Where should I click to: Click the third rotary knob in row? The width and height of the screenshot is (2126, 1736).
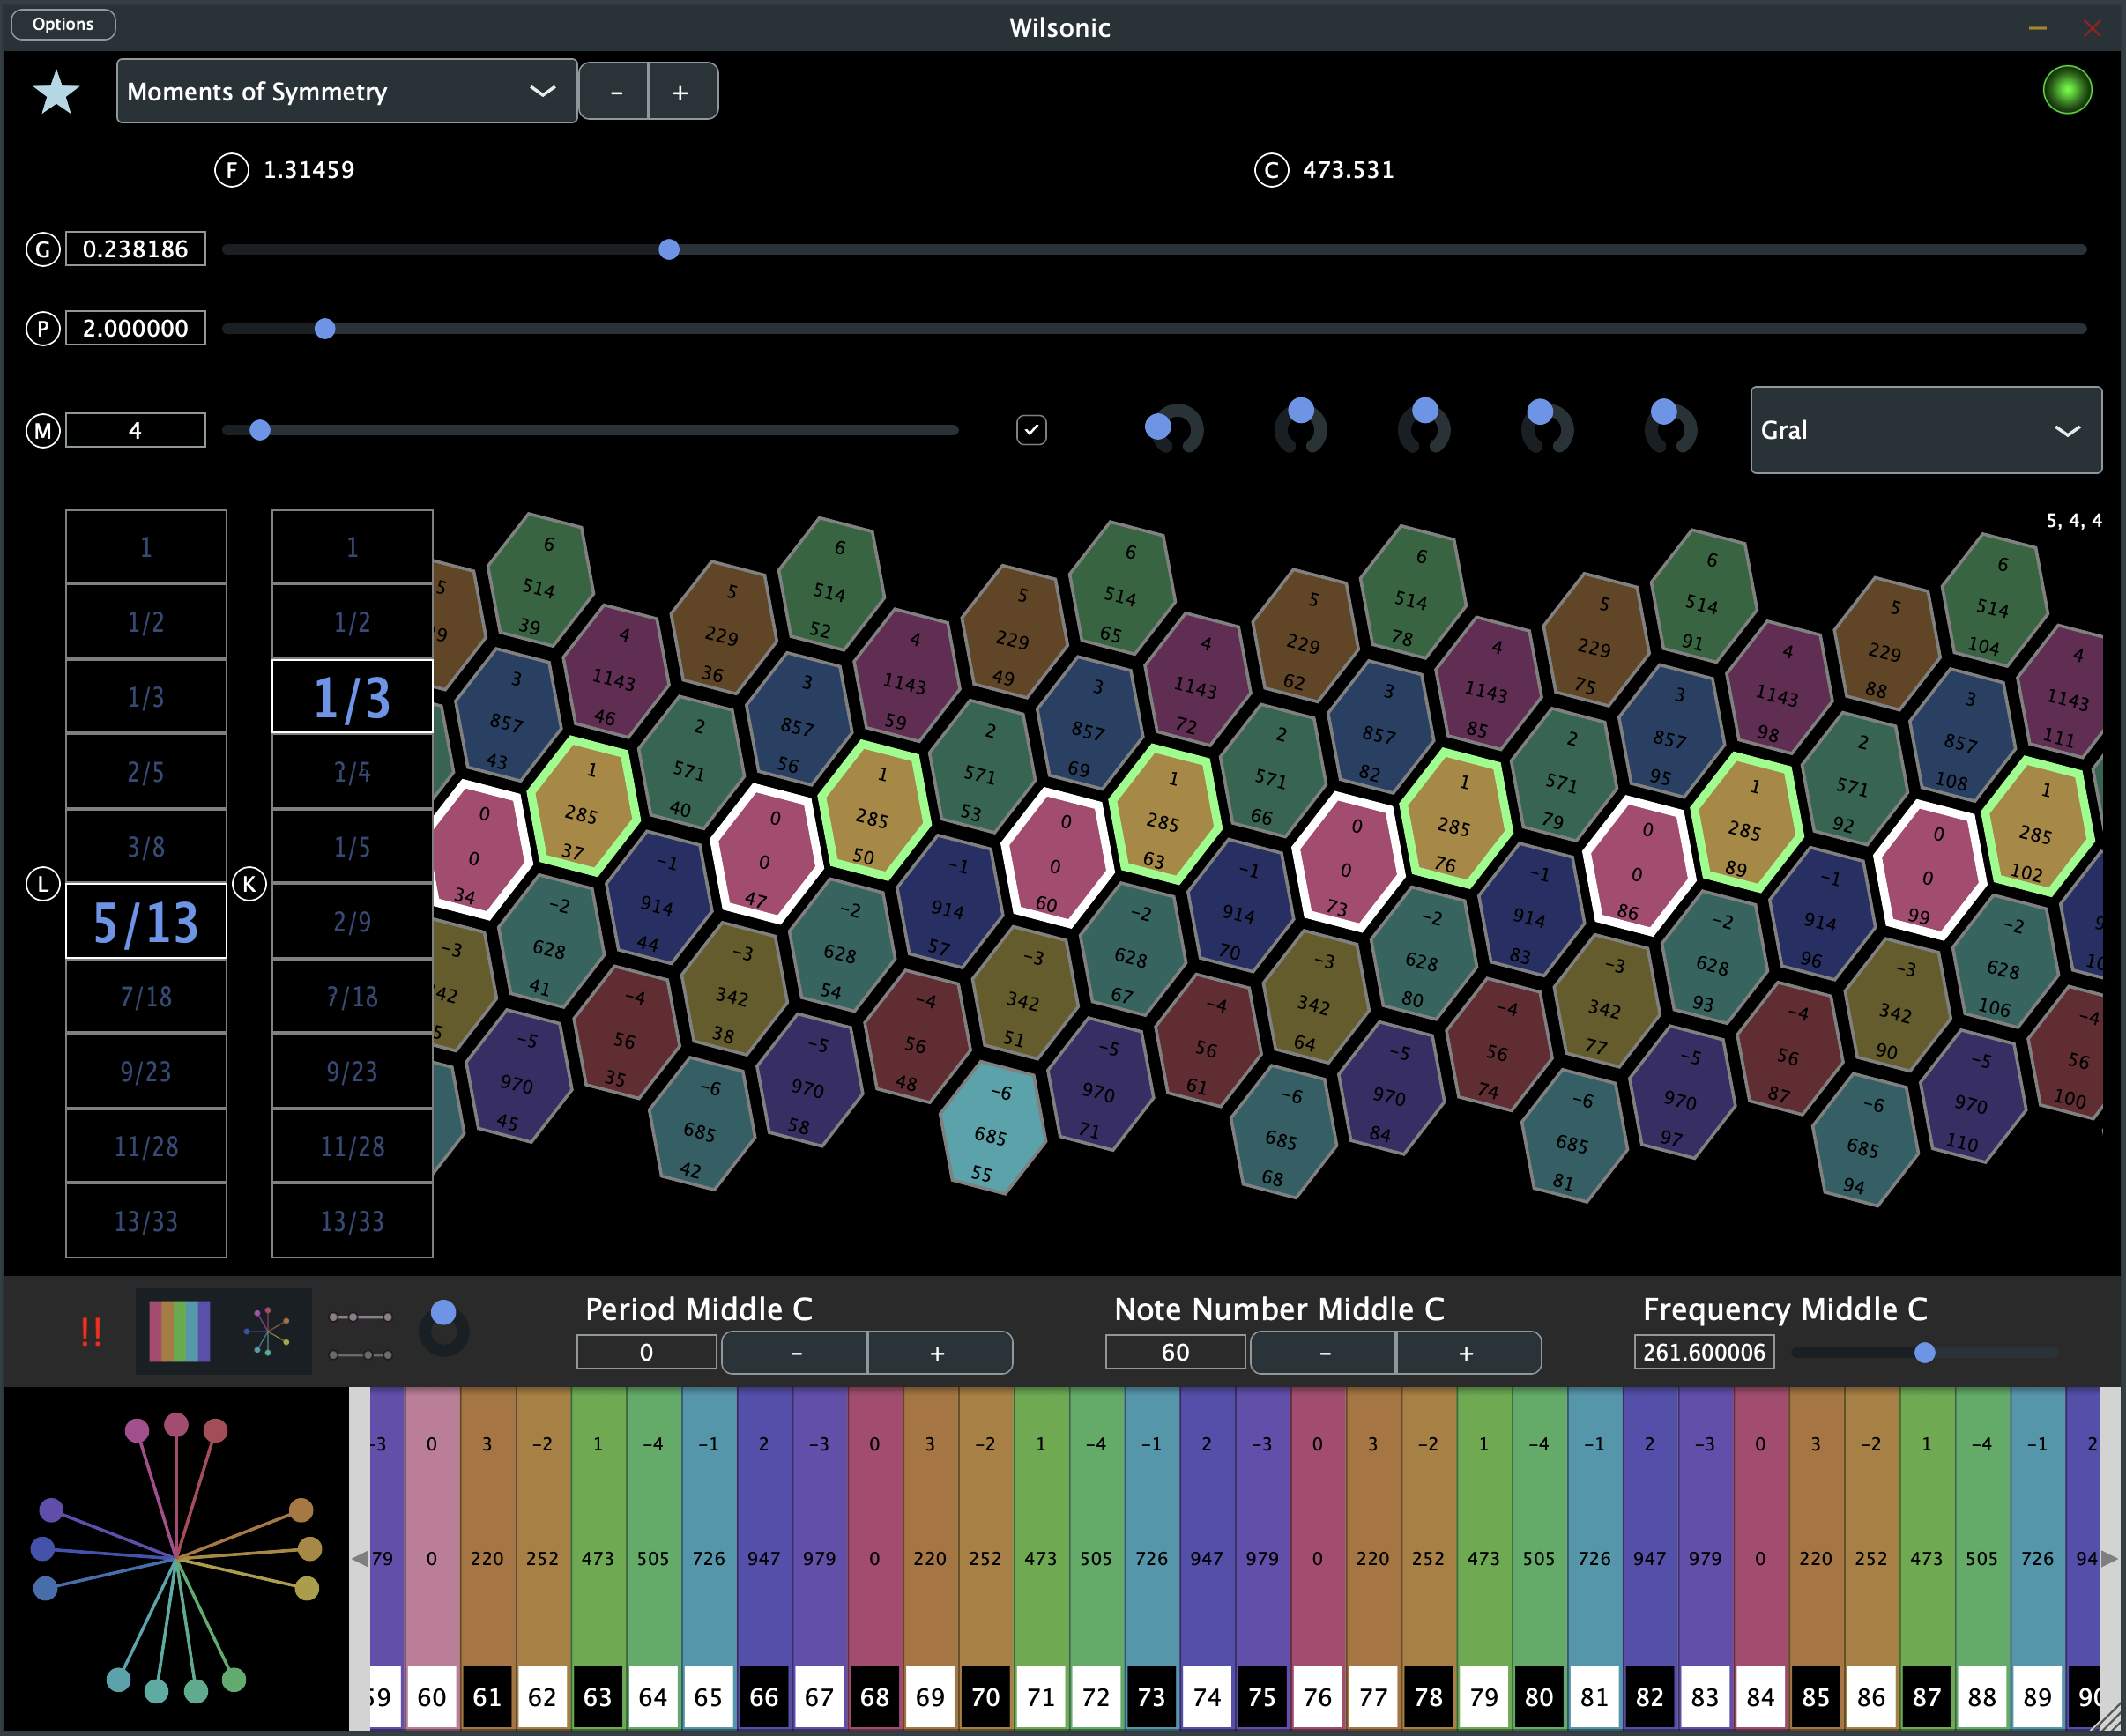[1424, 428]
